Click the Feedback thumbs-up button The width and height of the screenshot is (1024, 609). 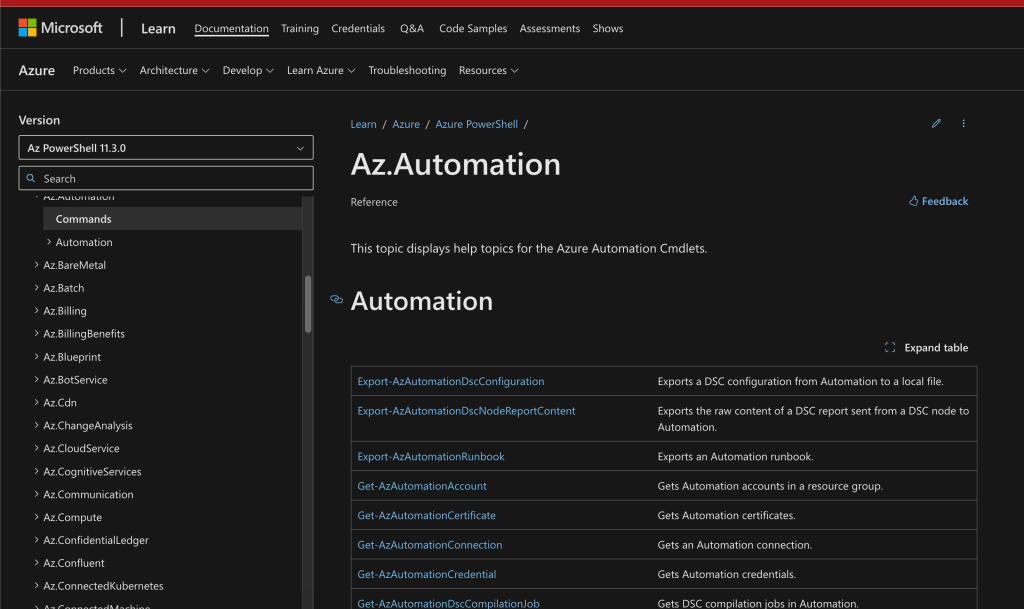click(938, 201)
